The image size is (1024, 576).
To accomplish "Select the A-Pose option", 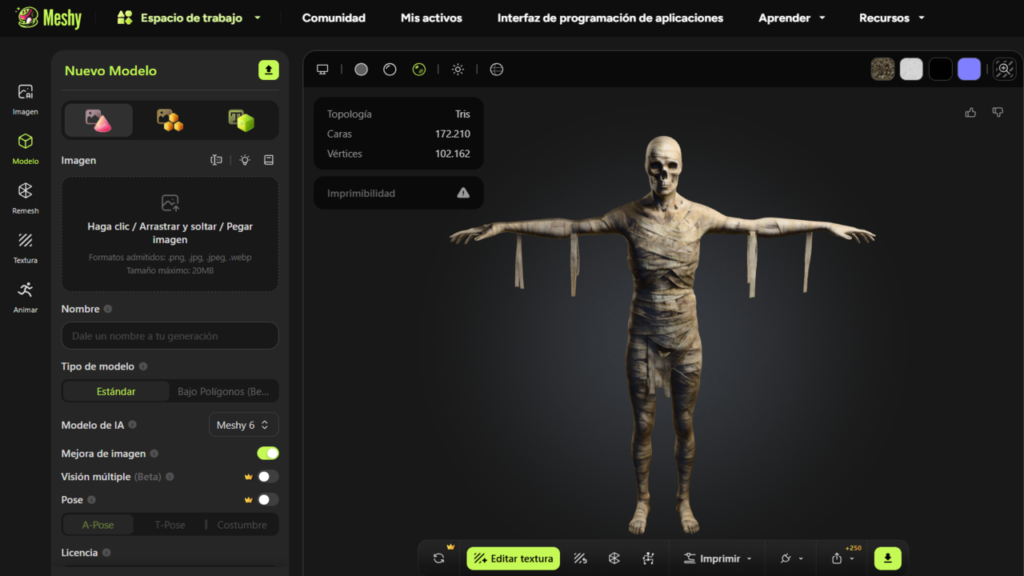I will click(x=98, y=524).
